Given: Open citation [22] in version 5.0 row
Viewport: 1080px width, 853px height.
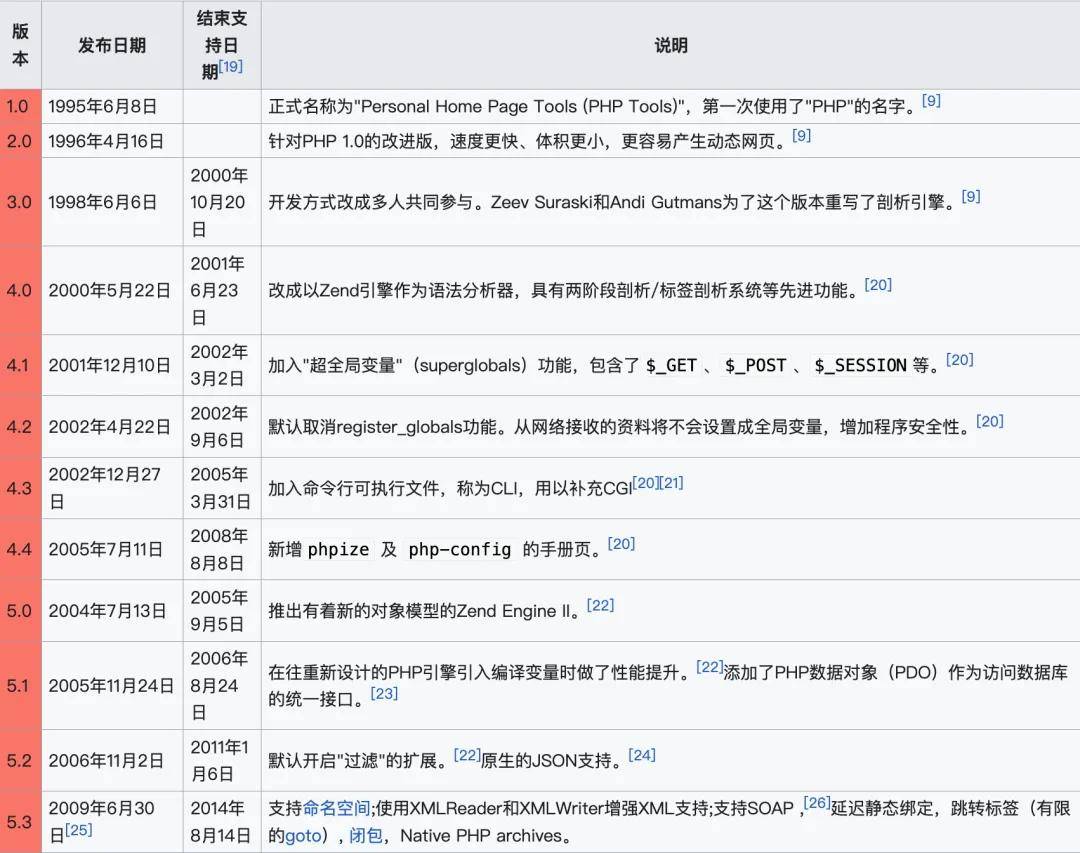Looking at the screenshot, I should pyautogui.click(x=600, y=605).
